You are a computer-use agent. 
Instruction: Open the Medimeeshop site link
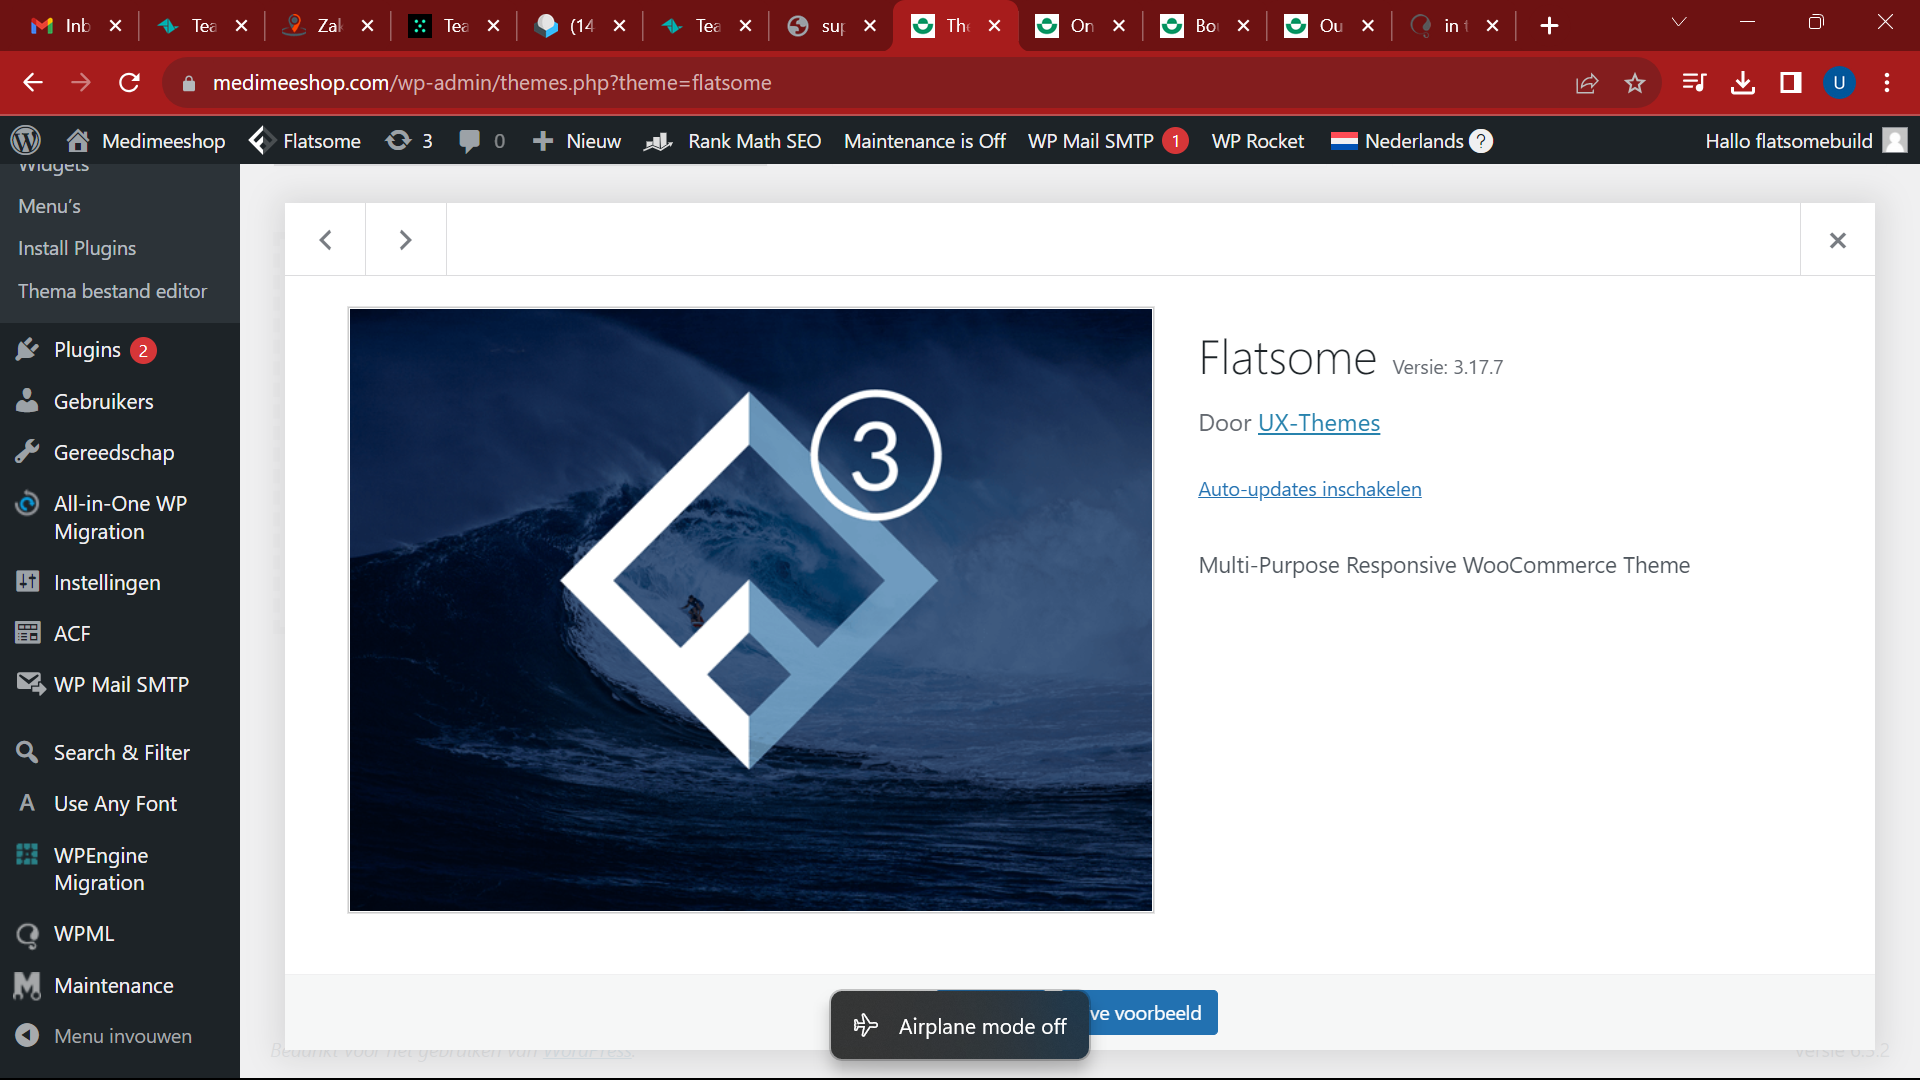click(146, 141)
